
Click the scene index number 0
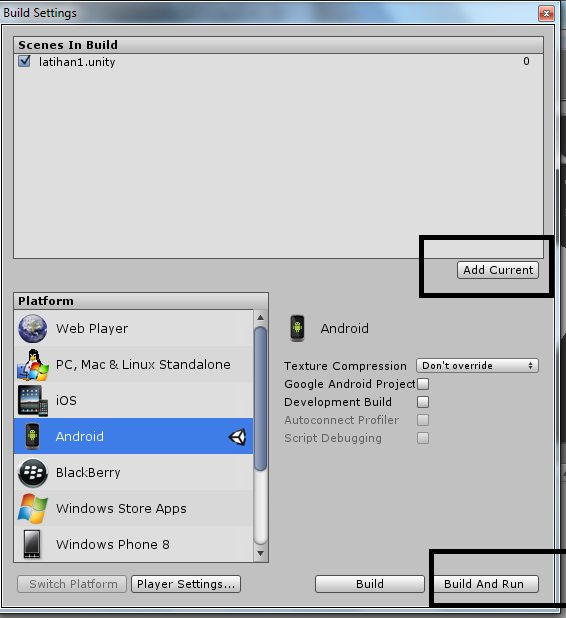click(x=526, y=61)
